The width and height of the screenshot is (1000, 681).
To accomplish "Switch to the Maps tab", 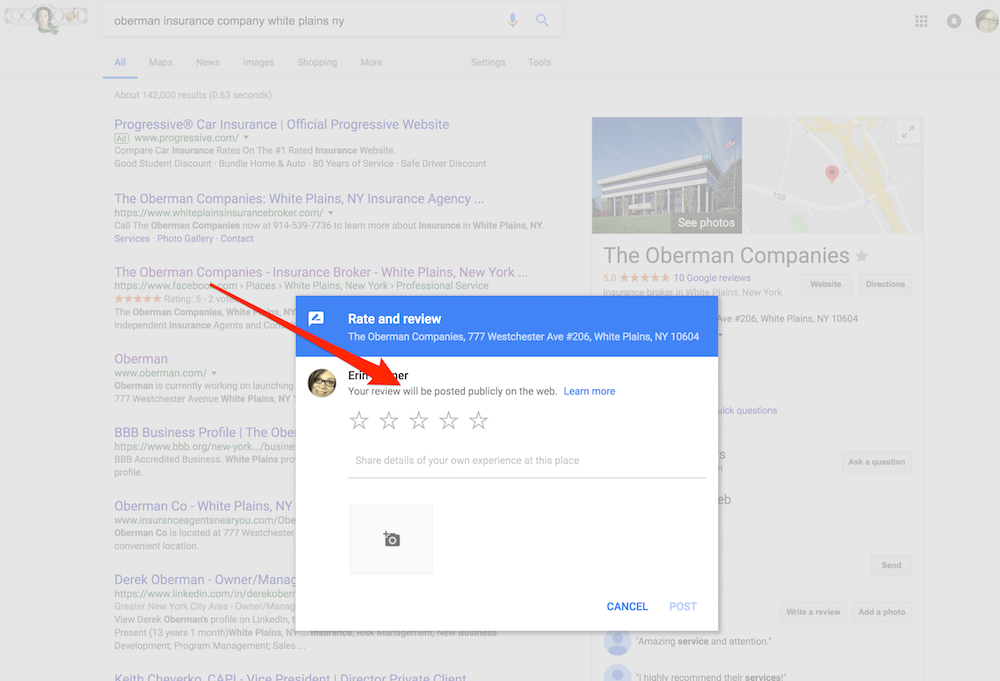I will (x=161, y=62).
